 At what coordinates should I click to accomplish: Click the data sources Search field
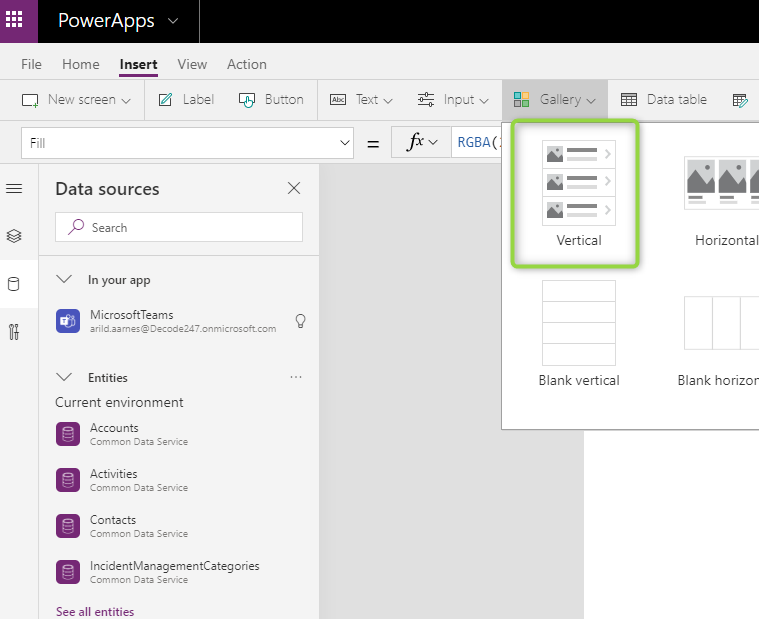click(179, 227)
